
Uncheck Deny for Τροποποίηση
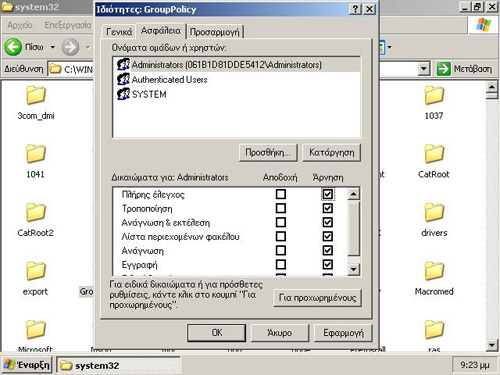(x=327, y=208)
